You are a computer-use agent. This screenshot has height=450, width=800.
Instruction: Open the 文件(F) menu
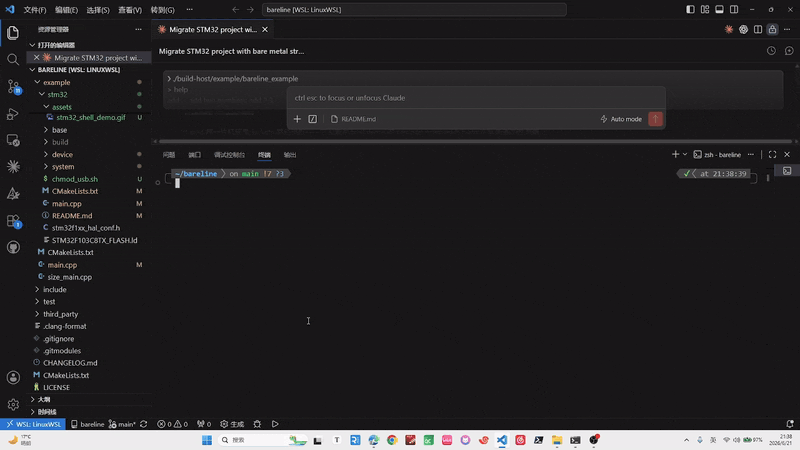click(35, 10)
